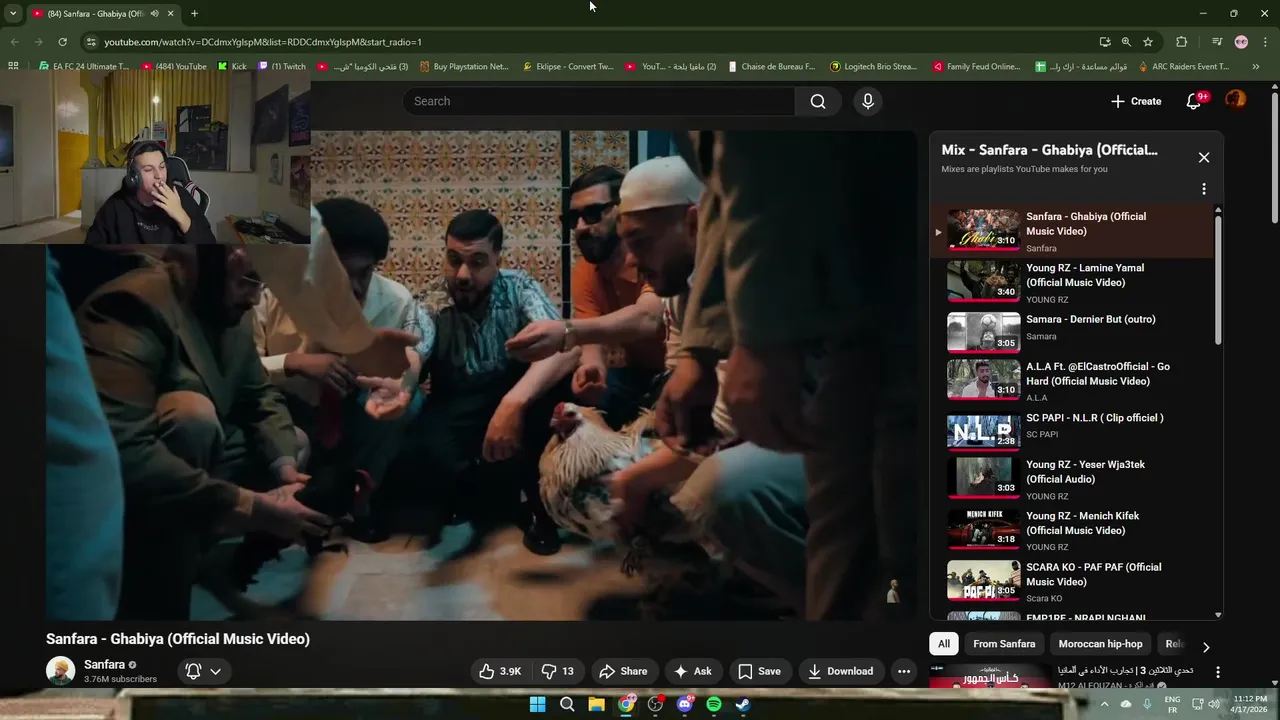Open Mix playlist three-dot options menu
The width and height of the screenshot is (1280, 720).
pyautogui.click(x=1204, y=189)
